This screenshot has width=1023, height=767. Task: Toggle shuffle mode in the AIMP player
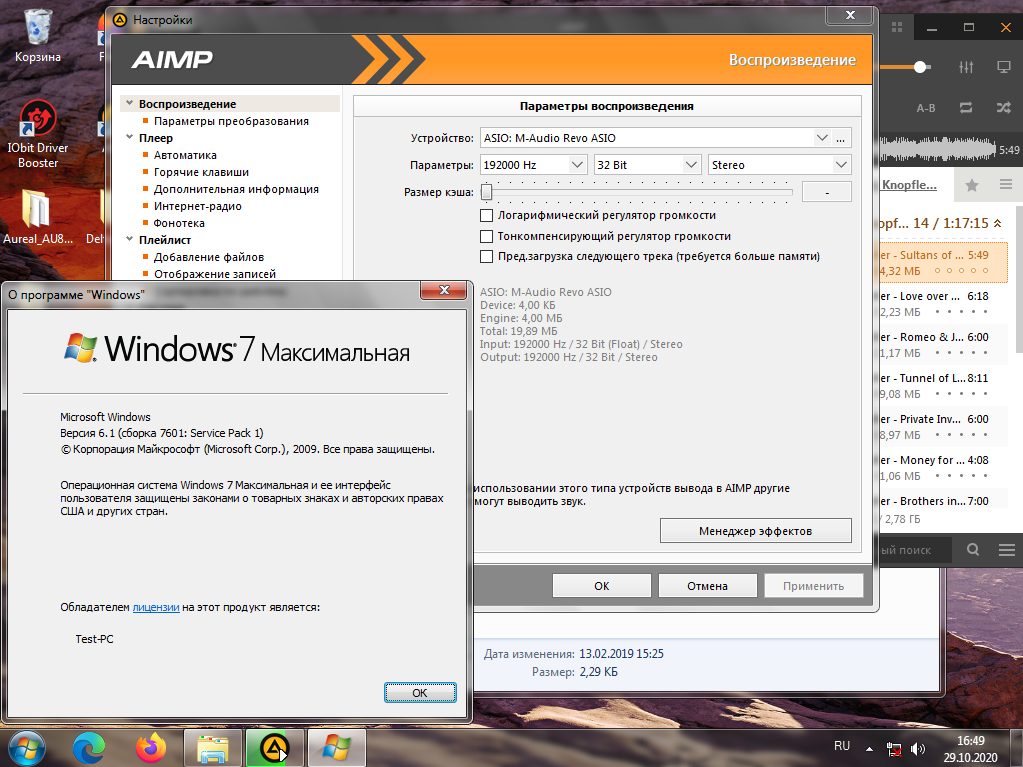click(1003, 108)
